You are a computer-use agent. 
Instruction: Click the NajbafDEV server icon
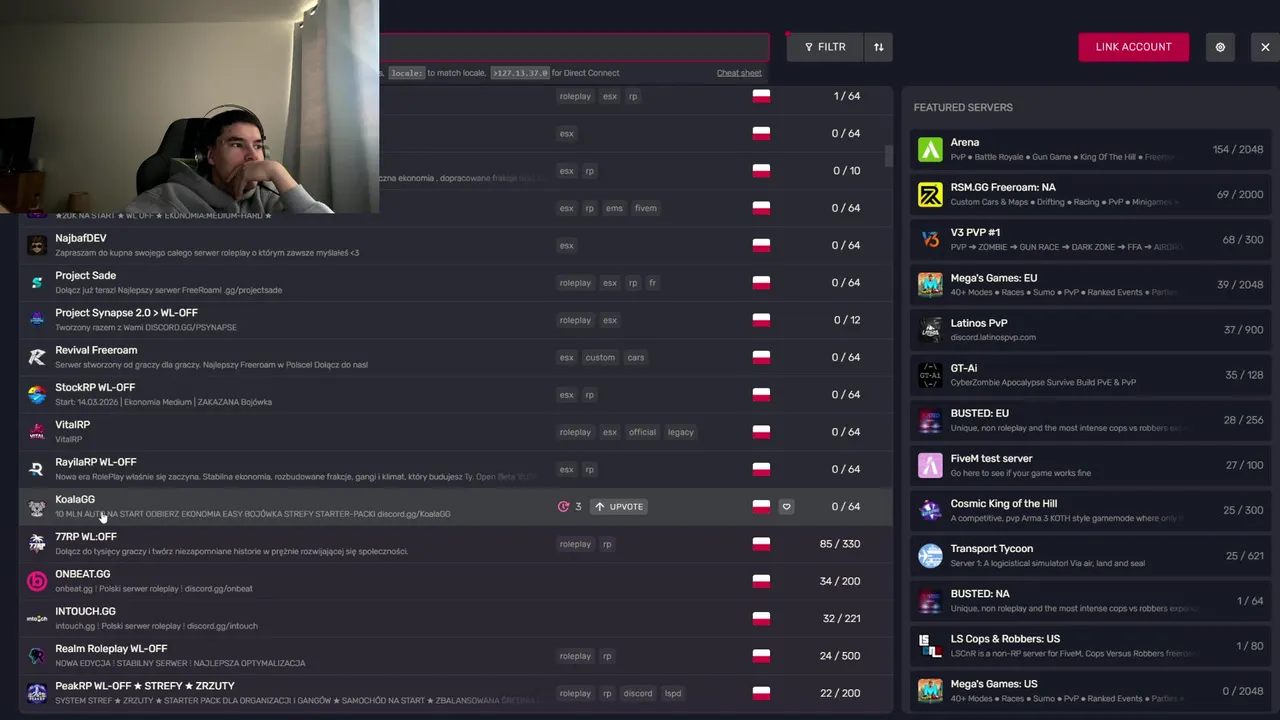point(37,245)
